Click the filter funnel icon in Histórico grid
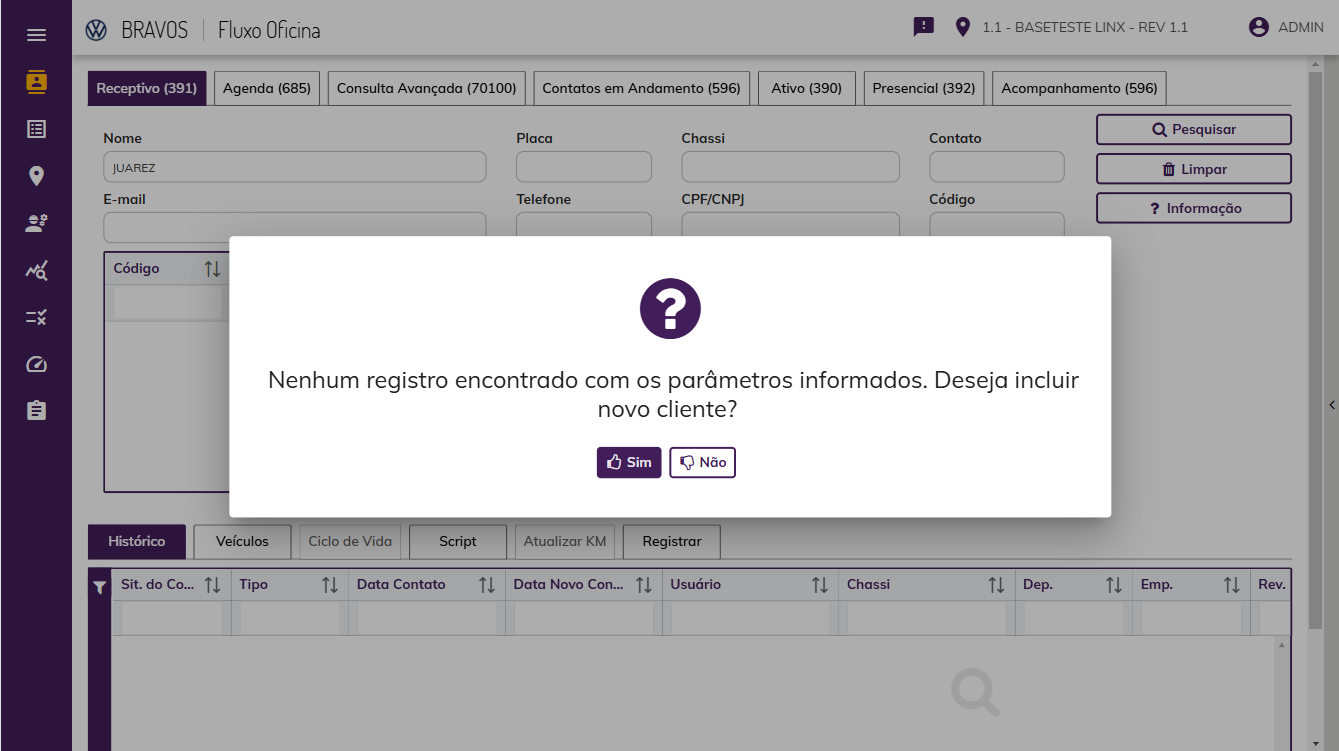The image size is (1339, 751). pos(99,588)
